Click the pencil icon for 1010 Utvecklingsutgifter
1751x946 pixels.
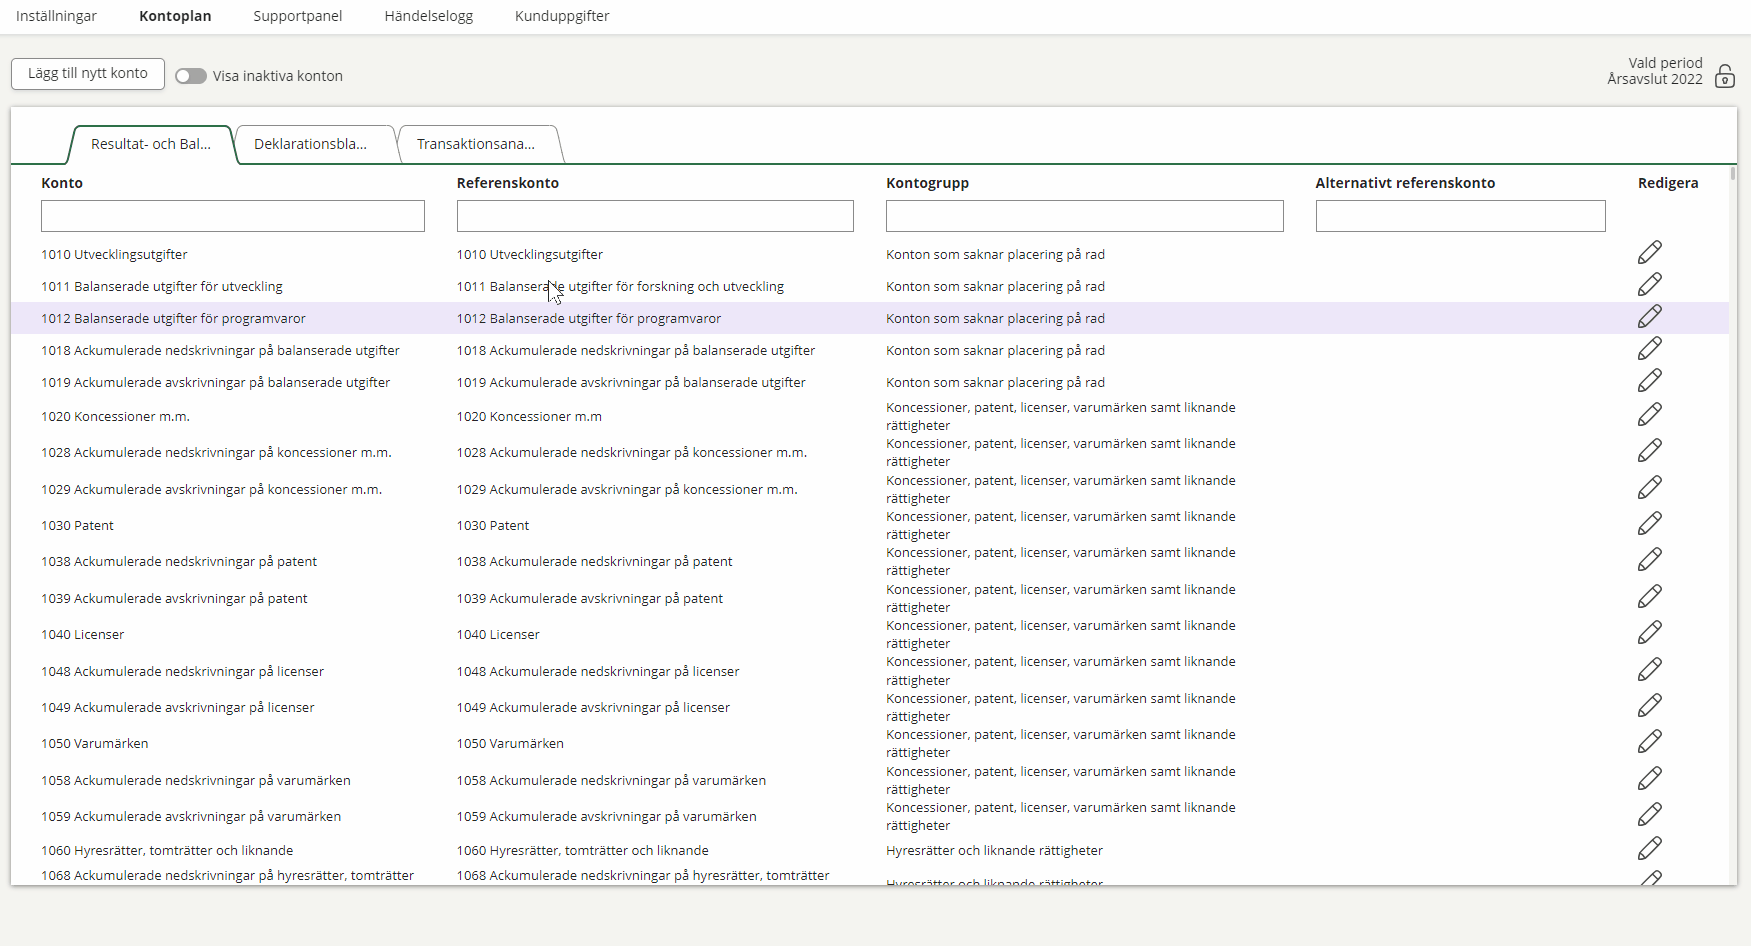(x=1649, y=253)
